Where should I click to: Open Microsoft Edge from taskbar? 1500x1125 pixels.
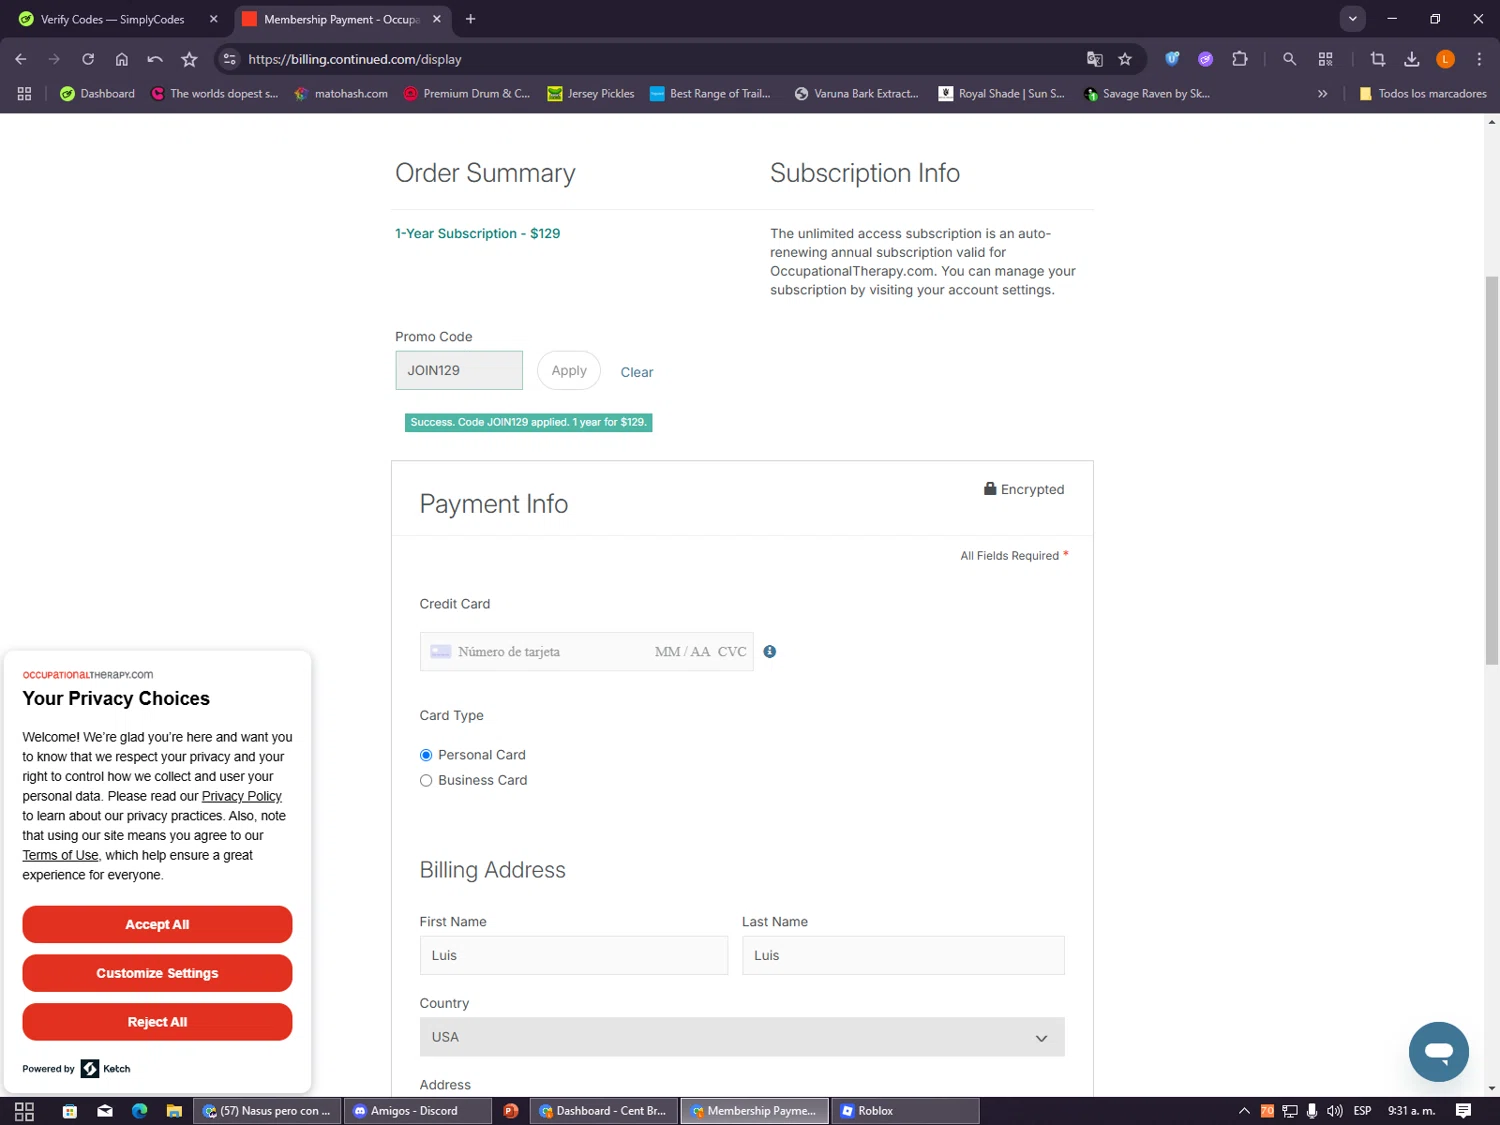click(x=139, y=1111)
